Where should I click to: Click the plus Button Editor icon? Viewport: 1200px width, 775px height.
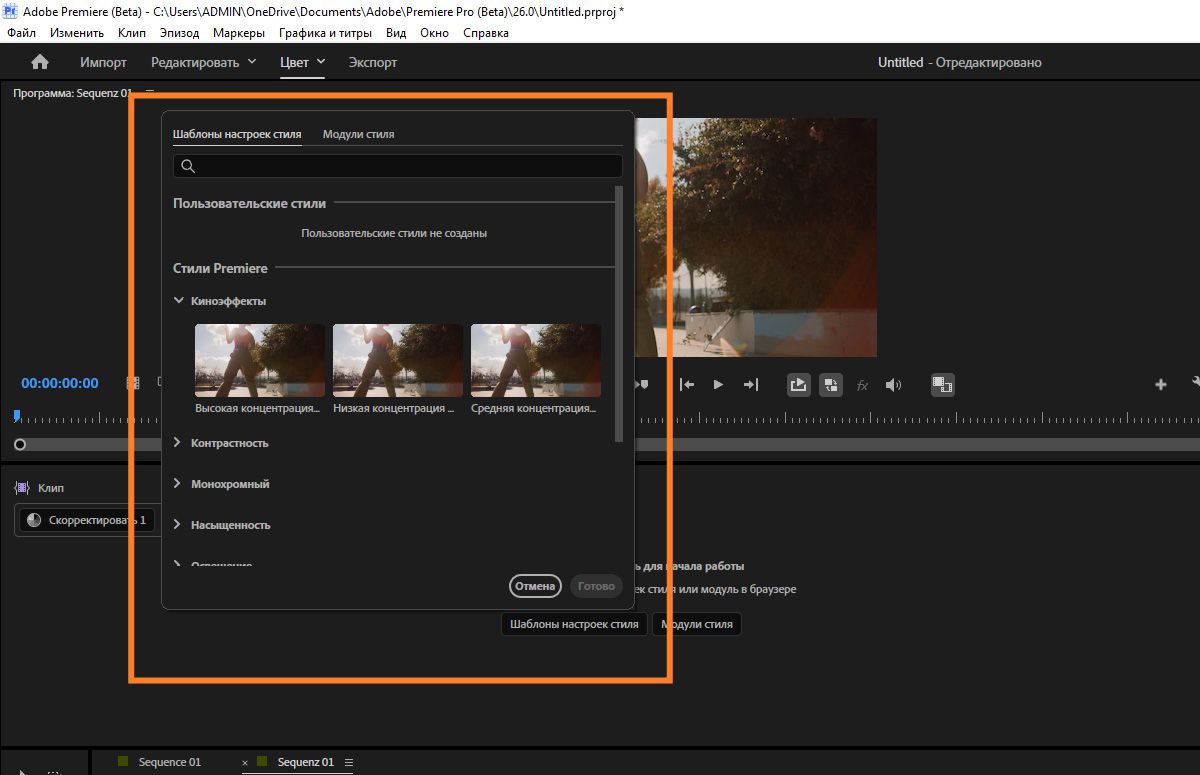[x=1161, y=385]
